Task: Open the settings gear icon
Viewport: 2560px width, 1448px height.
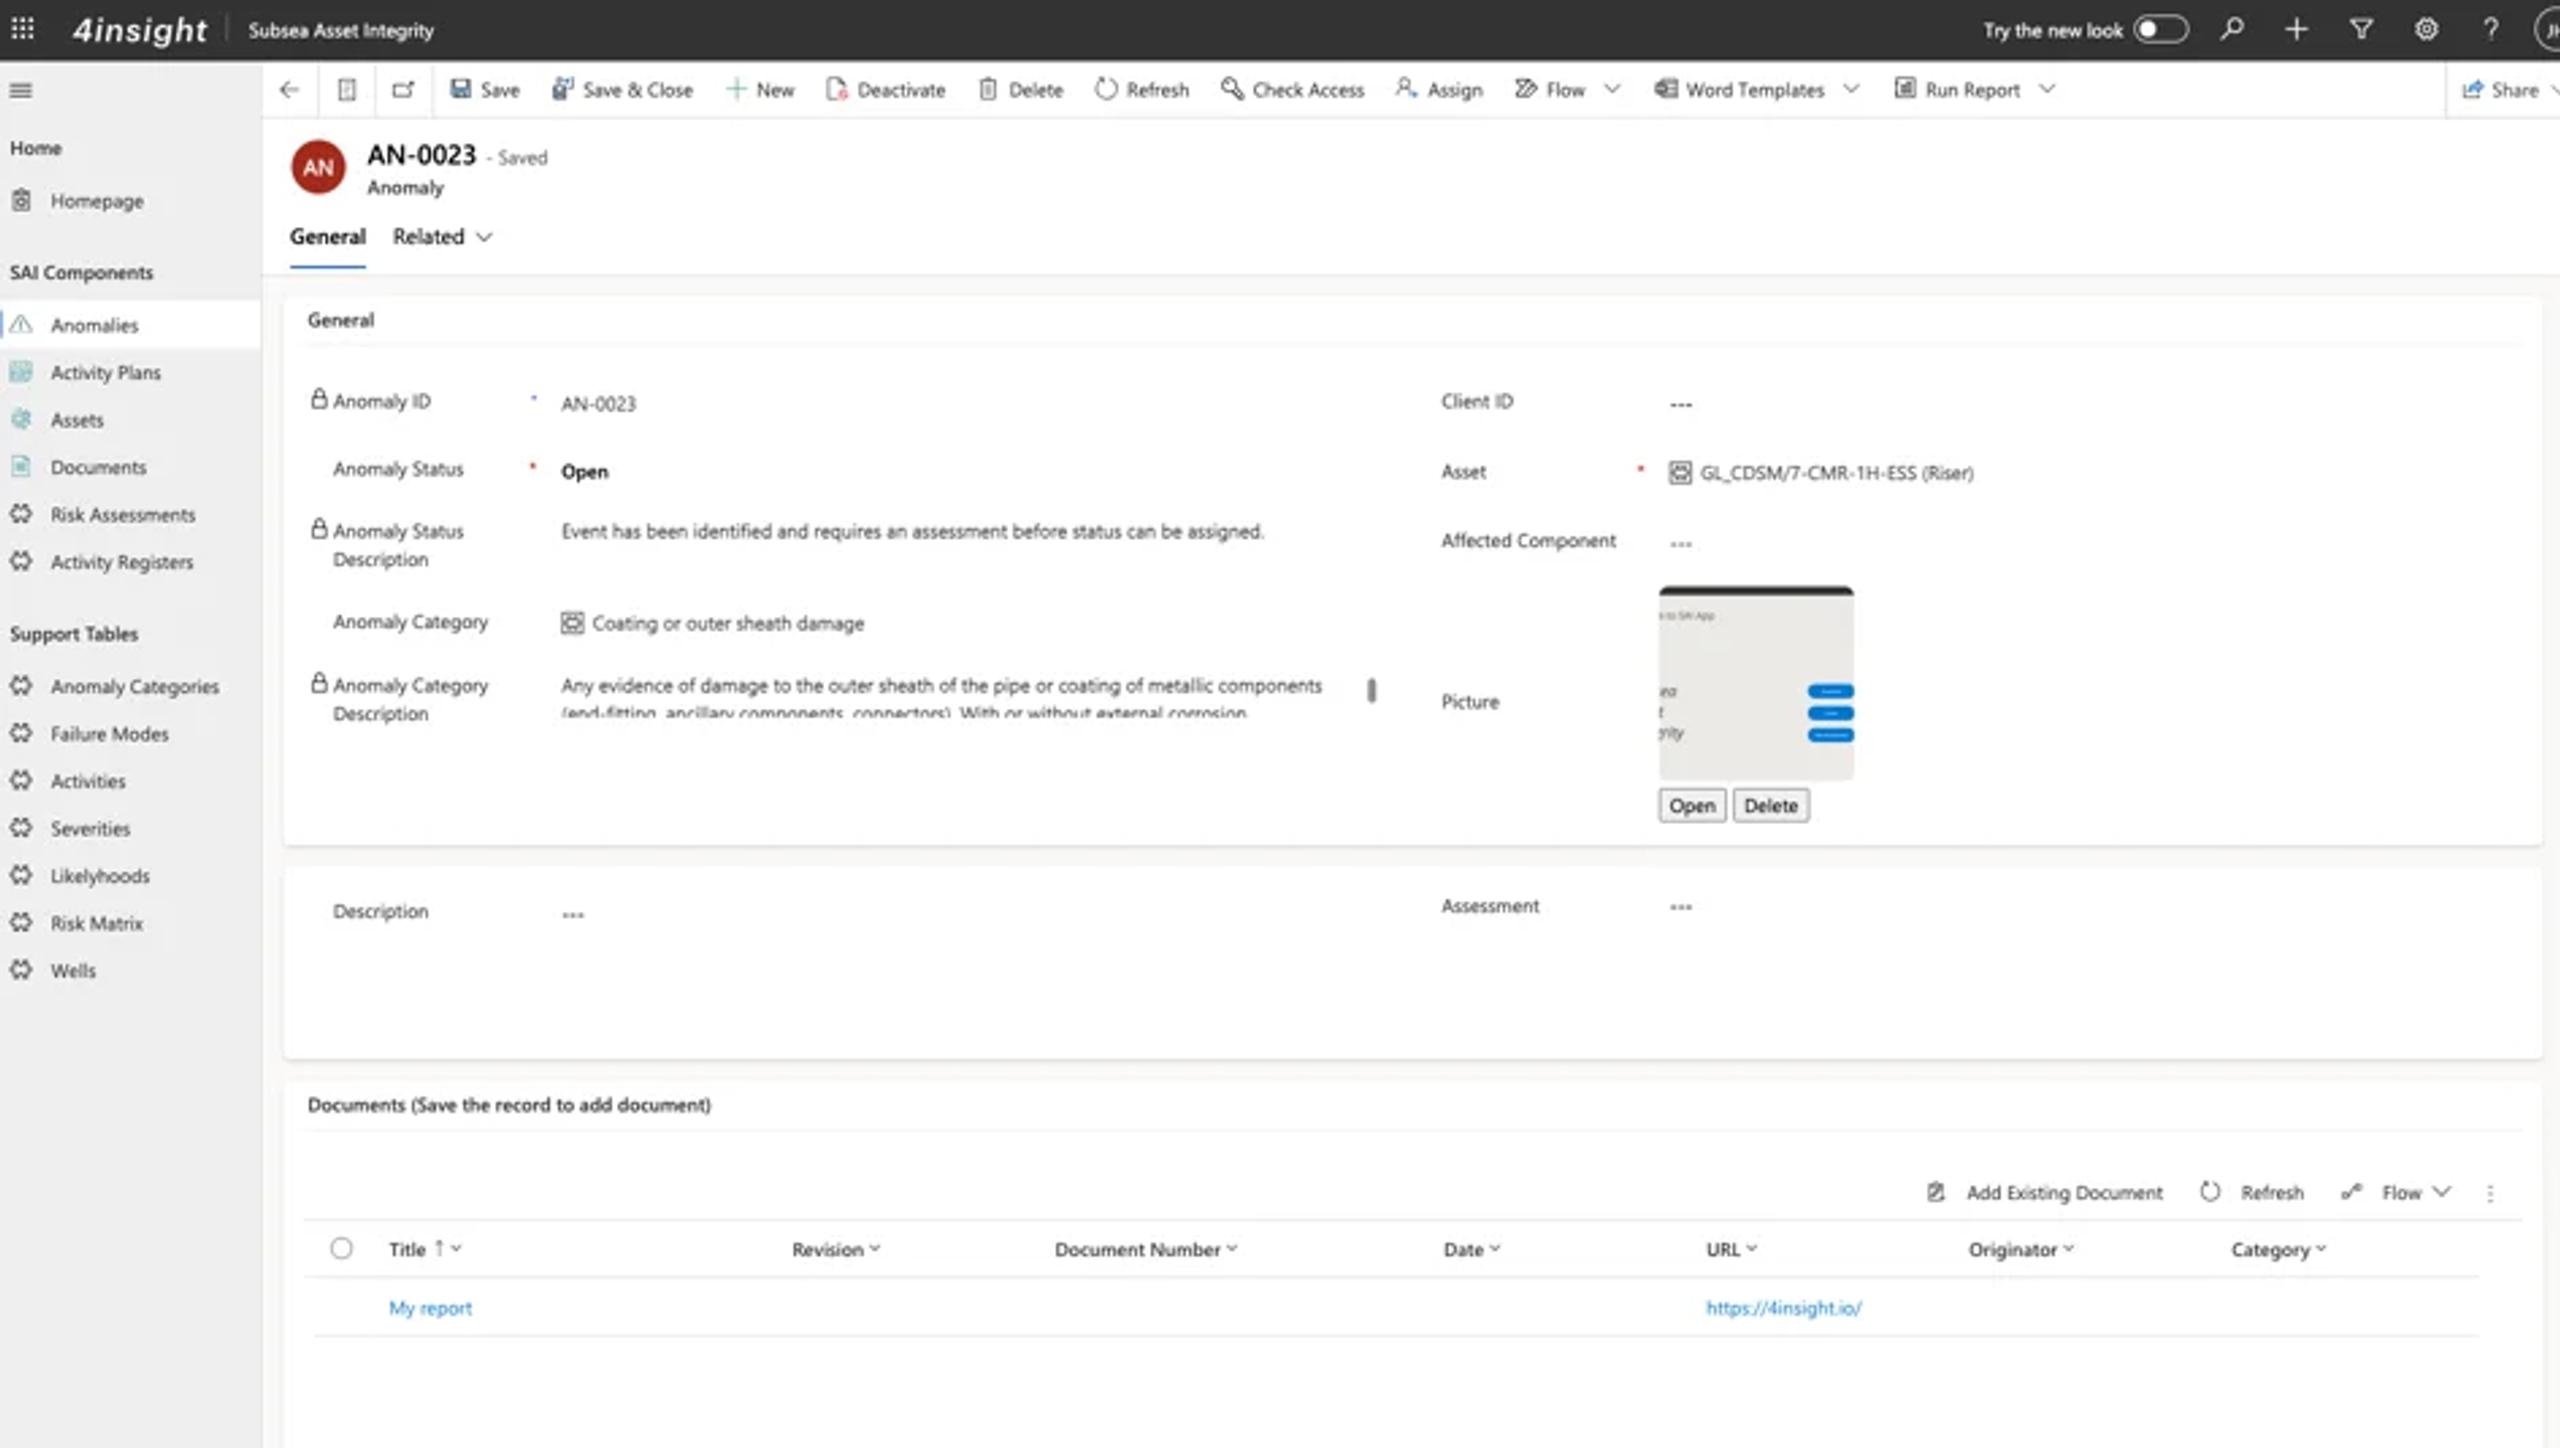Action: [x=2426, y=29]
